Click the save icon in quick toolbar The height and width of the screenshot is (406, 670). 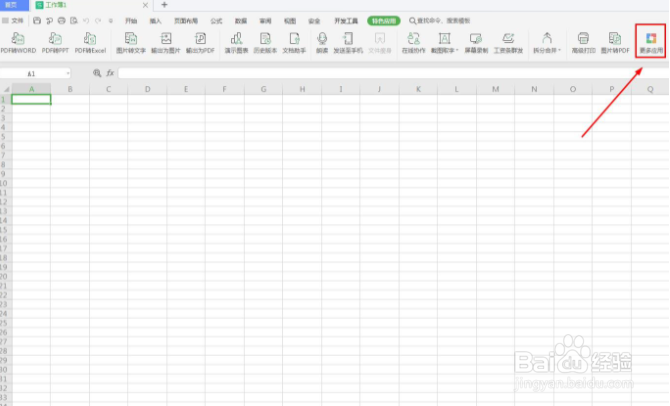pos(37,21)
